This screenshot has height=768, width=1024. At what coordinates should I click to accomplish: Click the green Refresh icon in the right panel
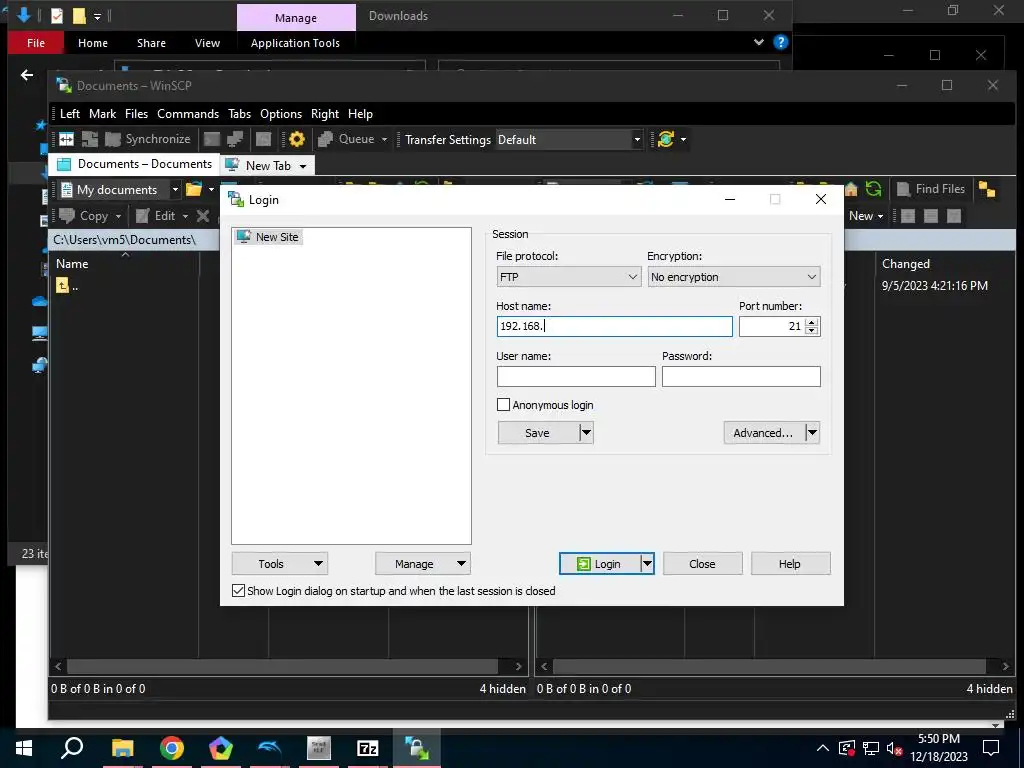click(873, 189)
